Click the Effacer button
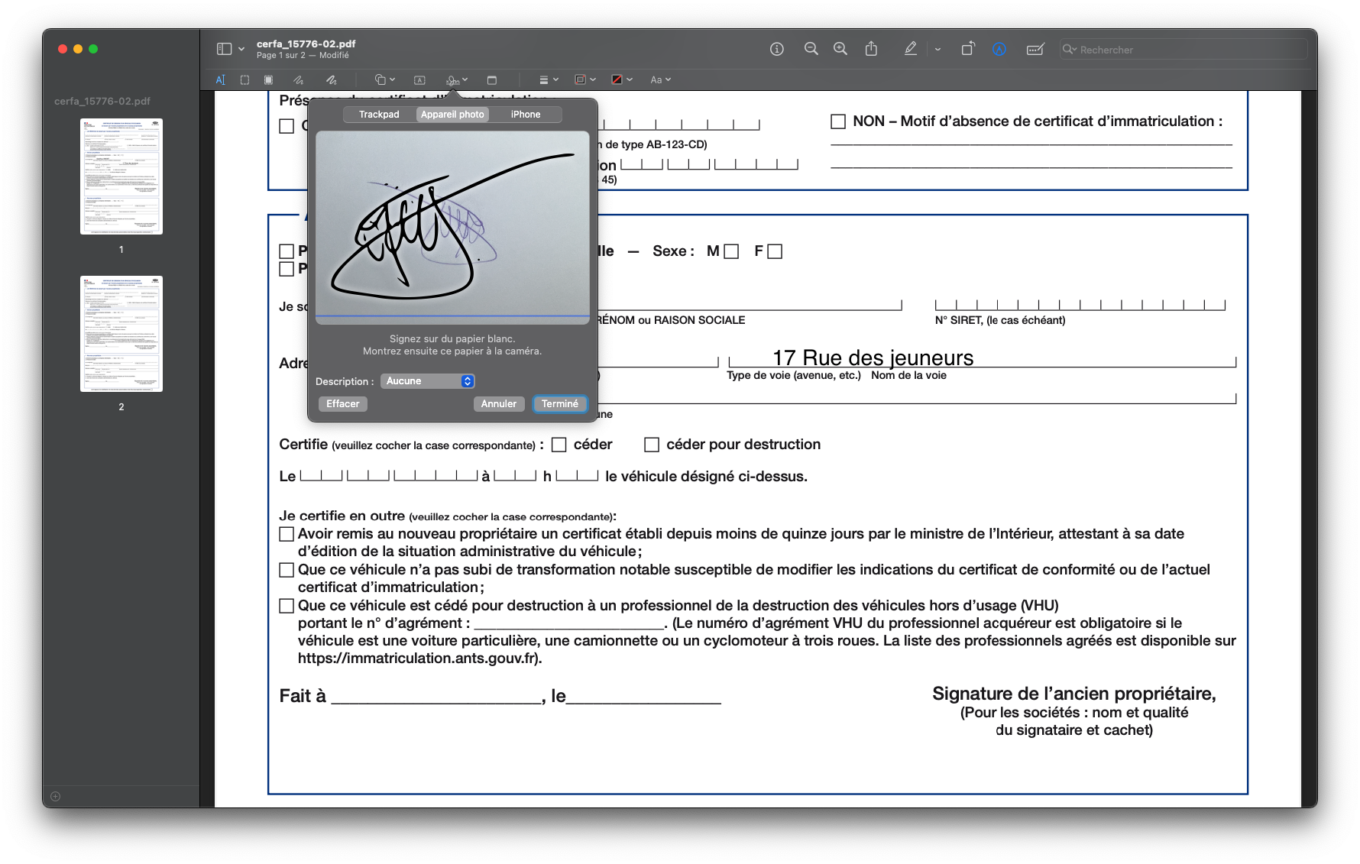 coord(343,404)
